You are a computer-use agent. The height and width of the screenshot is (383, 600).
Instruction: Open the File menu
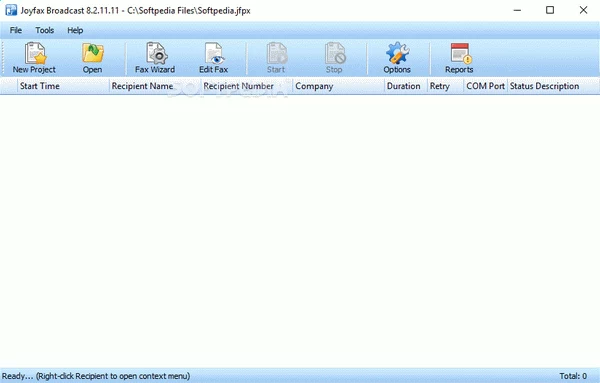pos(16,30)
